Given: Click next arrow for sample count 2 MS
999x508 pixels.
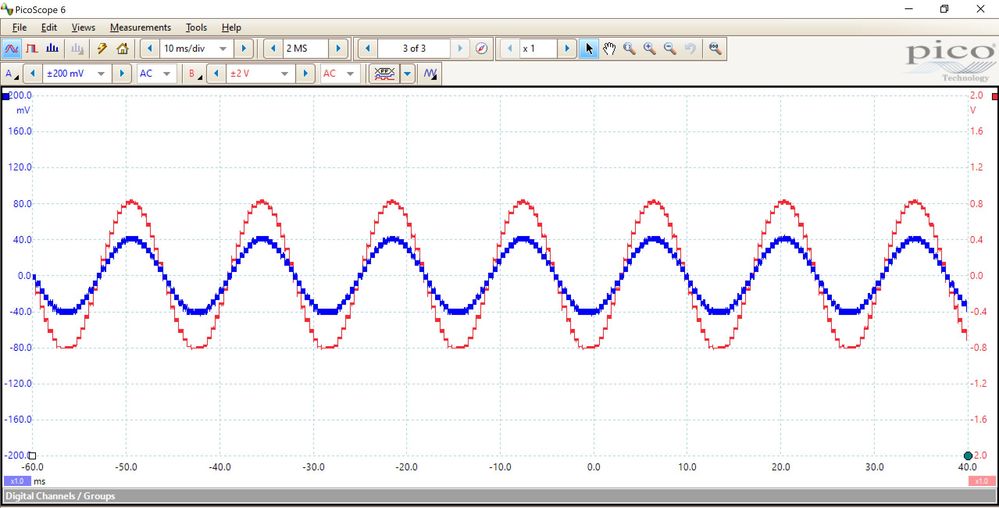Looking at the screenshot, I should pyautogui.click(x=338, y=48).
